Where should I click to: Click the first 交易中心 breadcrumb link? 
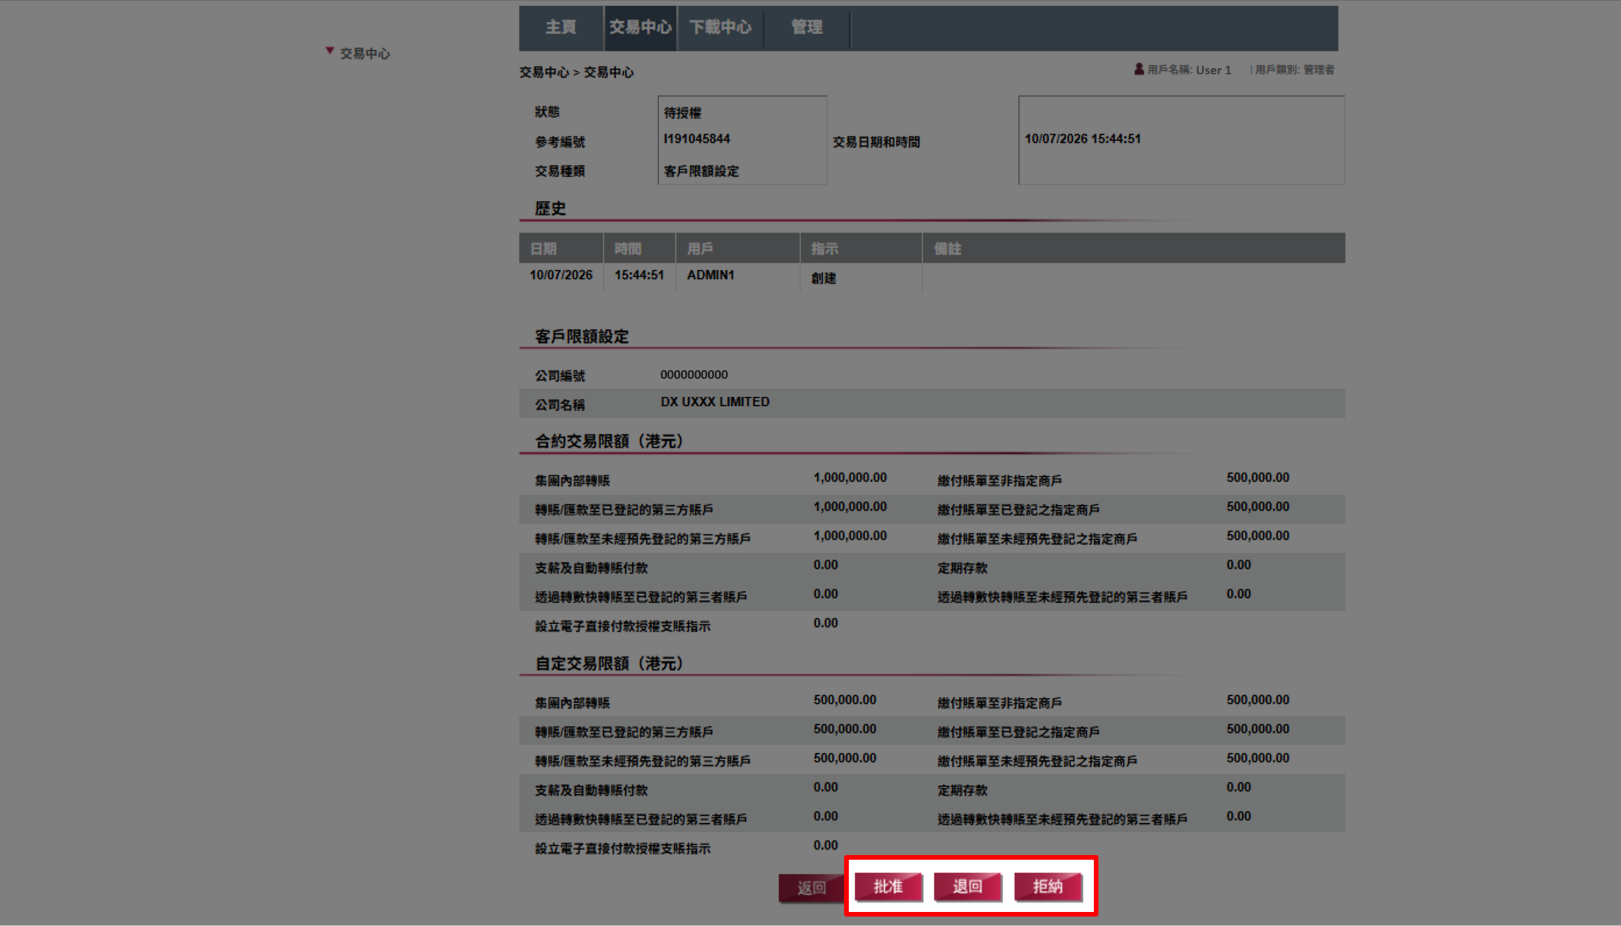543,73
